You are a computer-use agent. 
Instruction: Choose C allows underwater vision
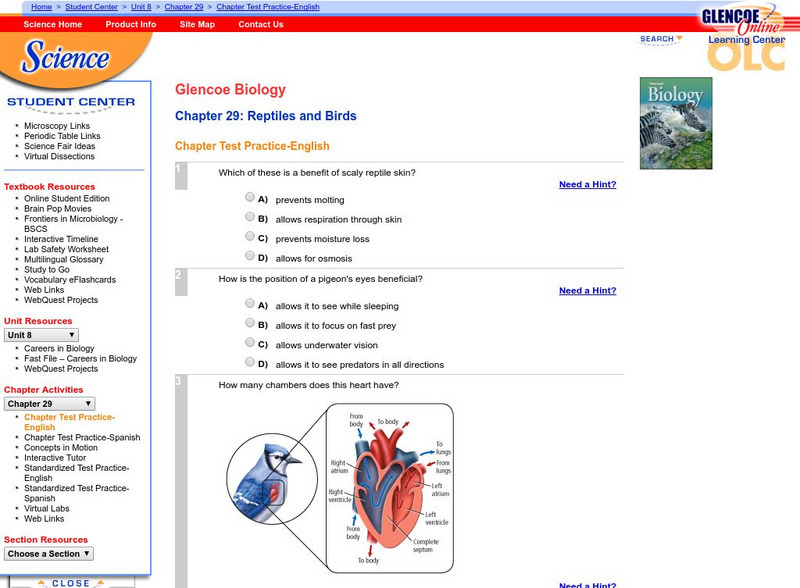click(249, 342)
